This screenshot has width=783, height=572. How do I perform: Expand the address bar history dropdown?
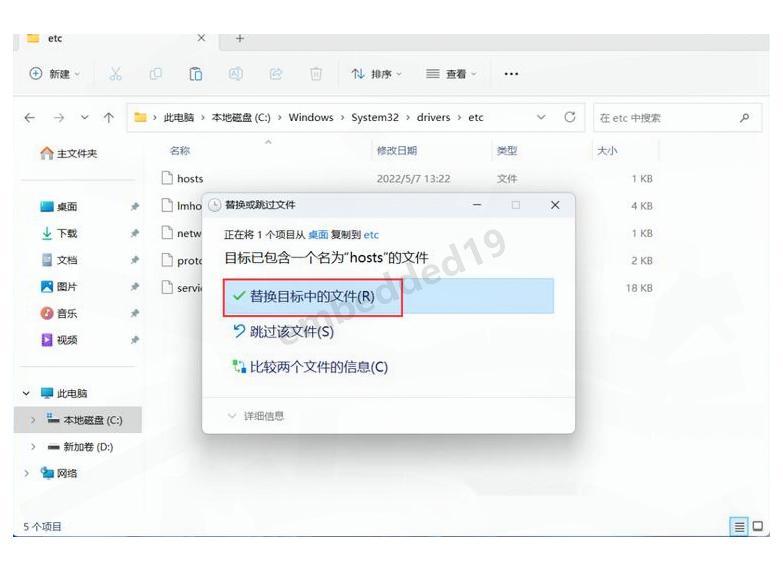click(x=541, y=117)
